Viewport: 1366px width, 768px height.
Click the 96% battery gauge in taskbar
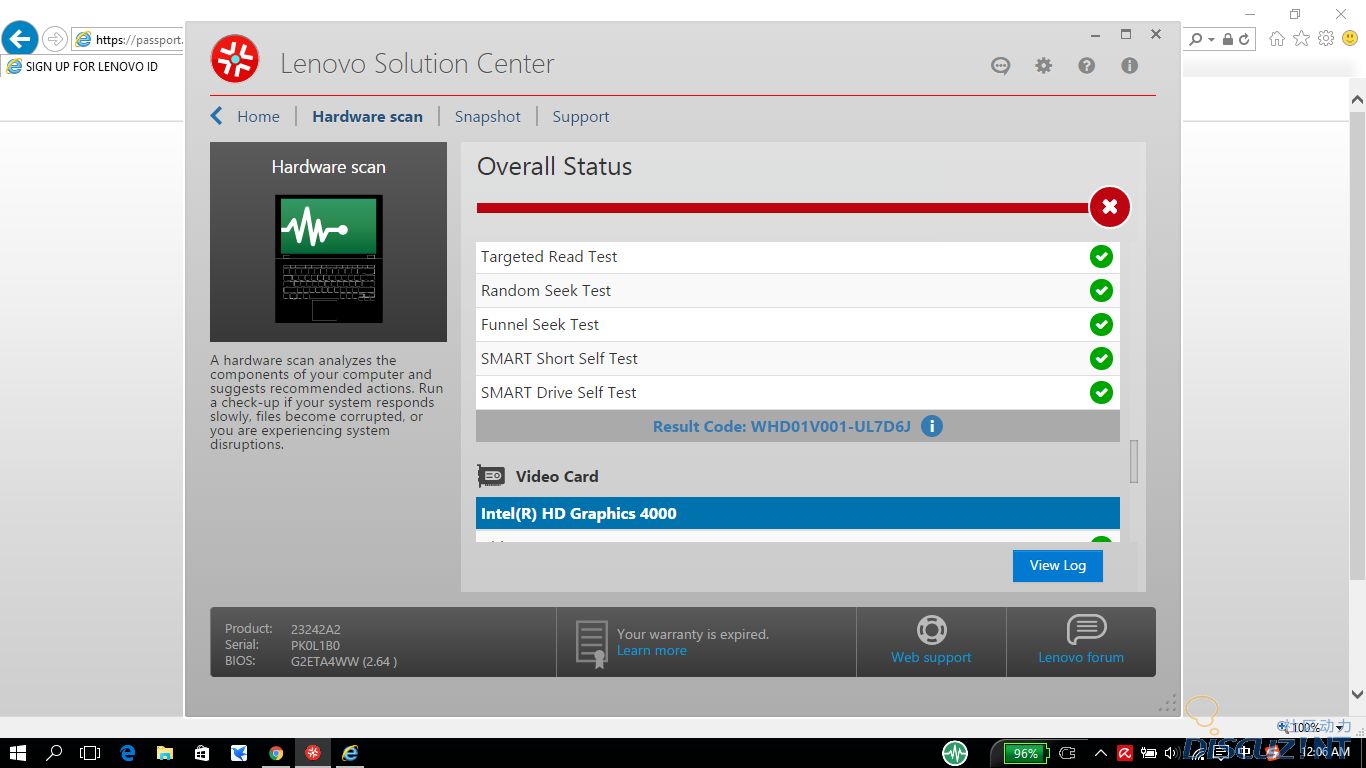1027,753
